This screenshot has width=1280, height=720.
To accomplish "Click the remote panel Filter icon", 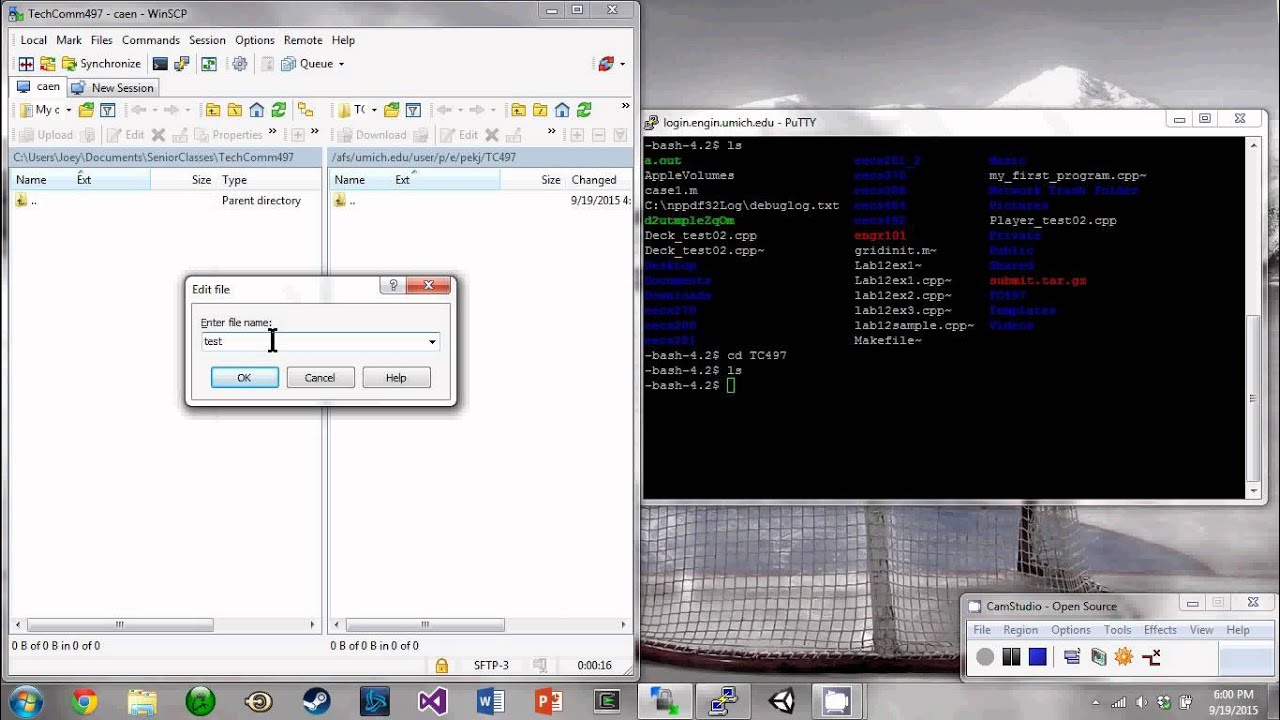I will 413,110.
